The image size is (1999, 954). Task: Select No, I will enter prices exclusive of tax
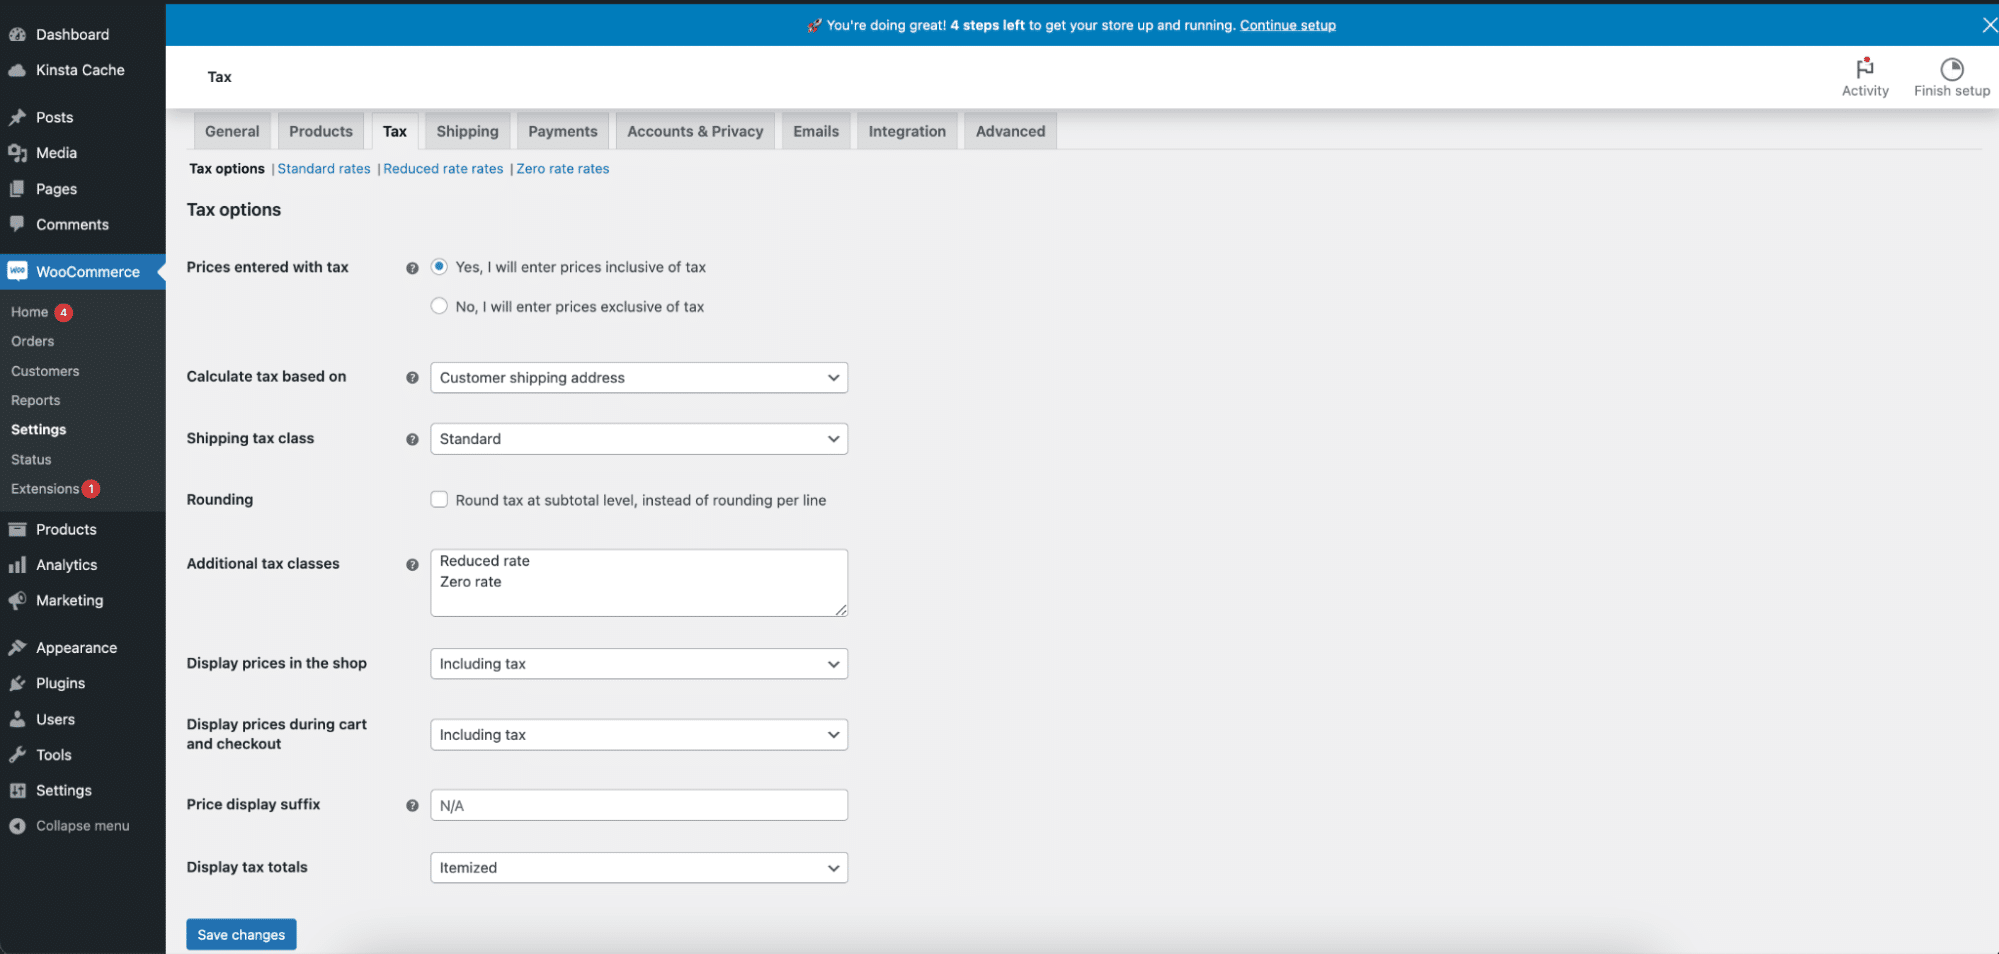click(x=439, y=306)
